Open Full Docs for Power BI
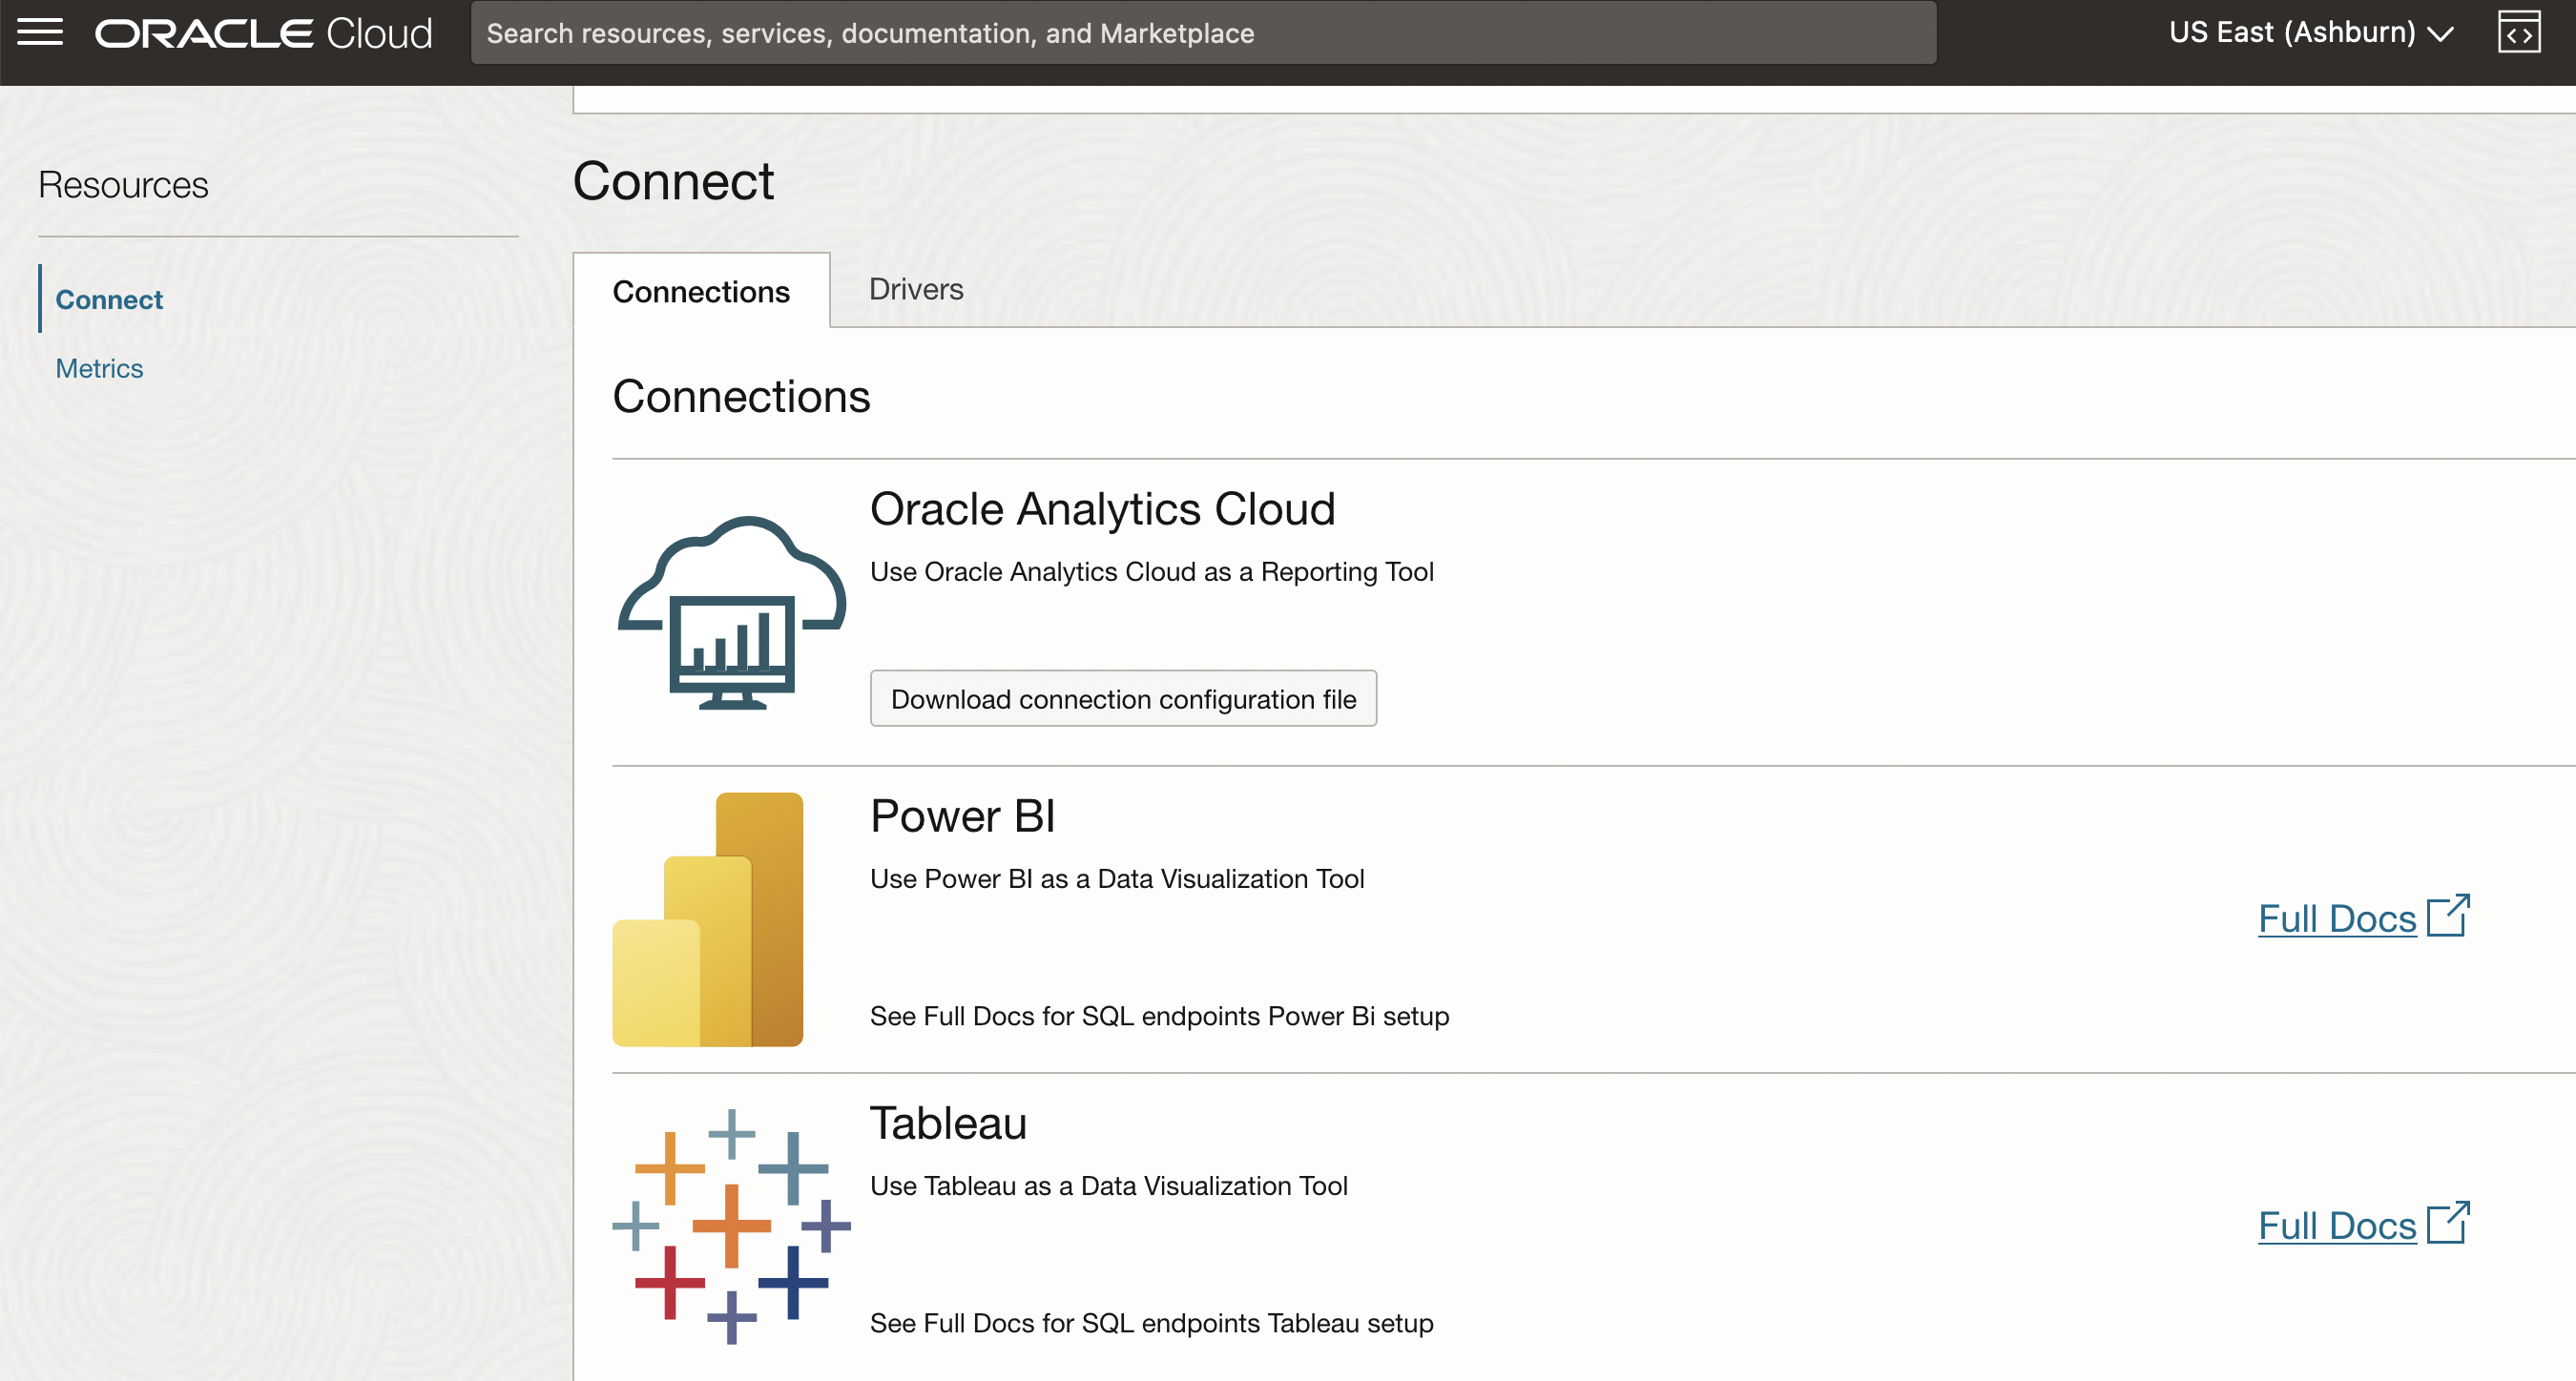The image size is (2576, 1381). 2336,918
